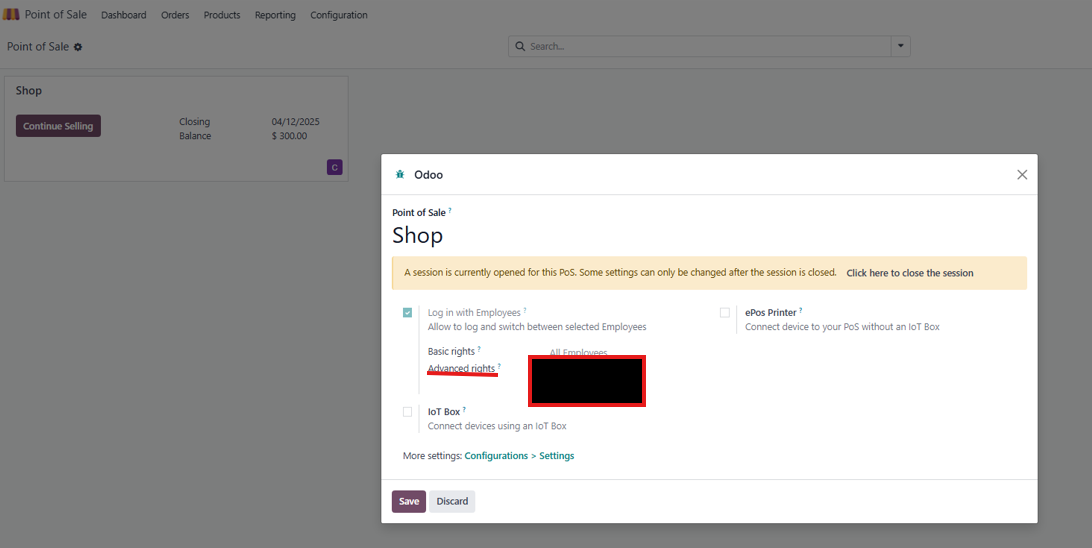
Task: Enable the ePos Printer checkbox
Action: coord(725,313)
